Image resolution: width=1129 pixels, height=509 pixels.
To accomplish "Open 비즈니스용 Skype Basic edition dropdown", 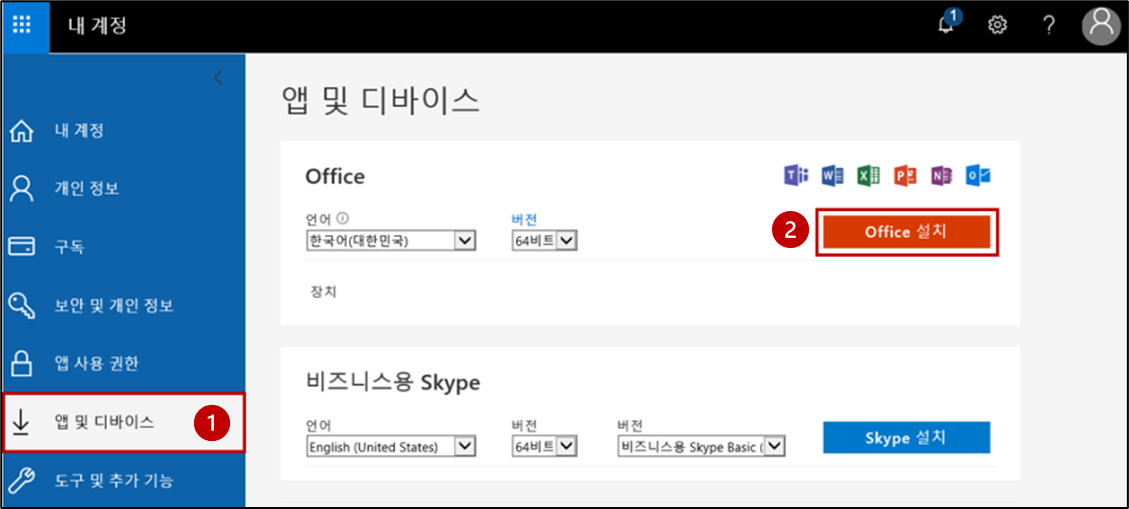I will point(701,447).
